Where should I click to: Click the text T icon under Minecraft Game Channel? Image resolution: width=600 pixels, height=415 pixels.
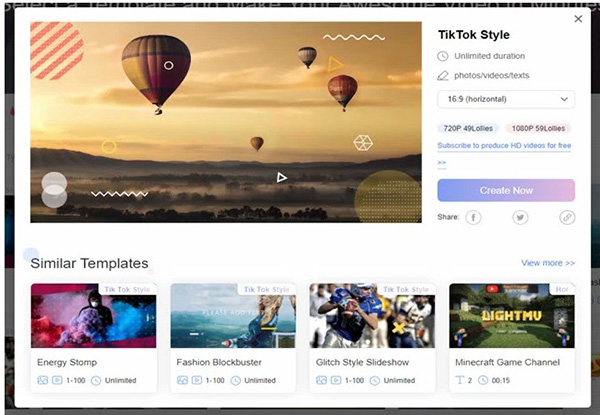pos(460,380)
